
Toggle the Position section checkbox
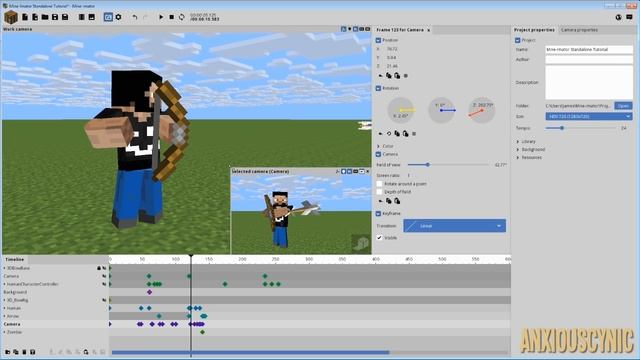(x=378, y=40)
